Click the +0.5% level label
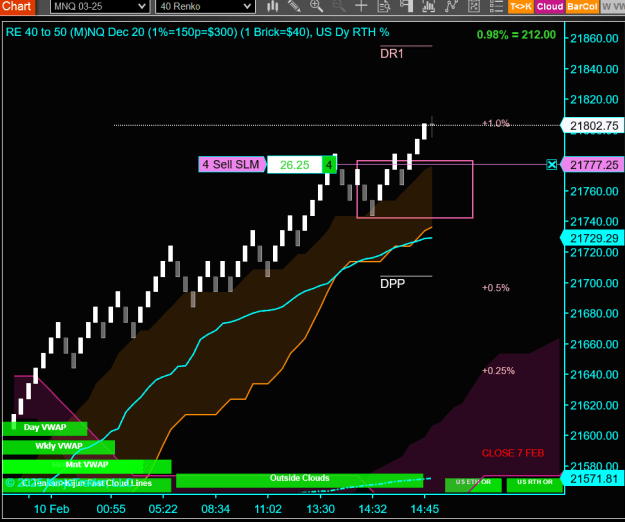This screenshot has height=522, width=625. pyautogui.click(x=496, y=288)
